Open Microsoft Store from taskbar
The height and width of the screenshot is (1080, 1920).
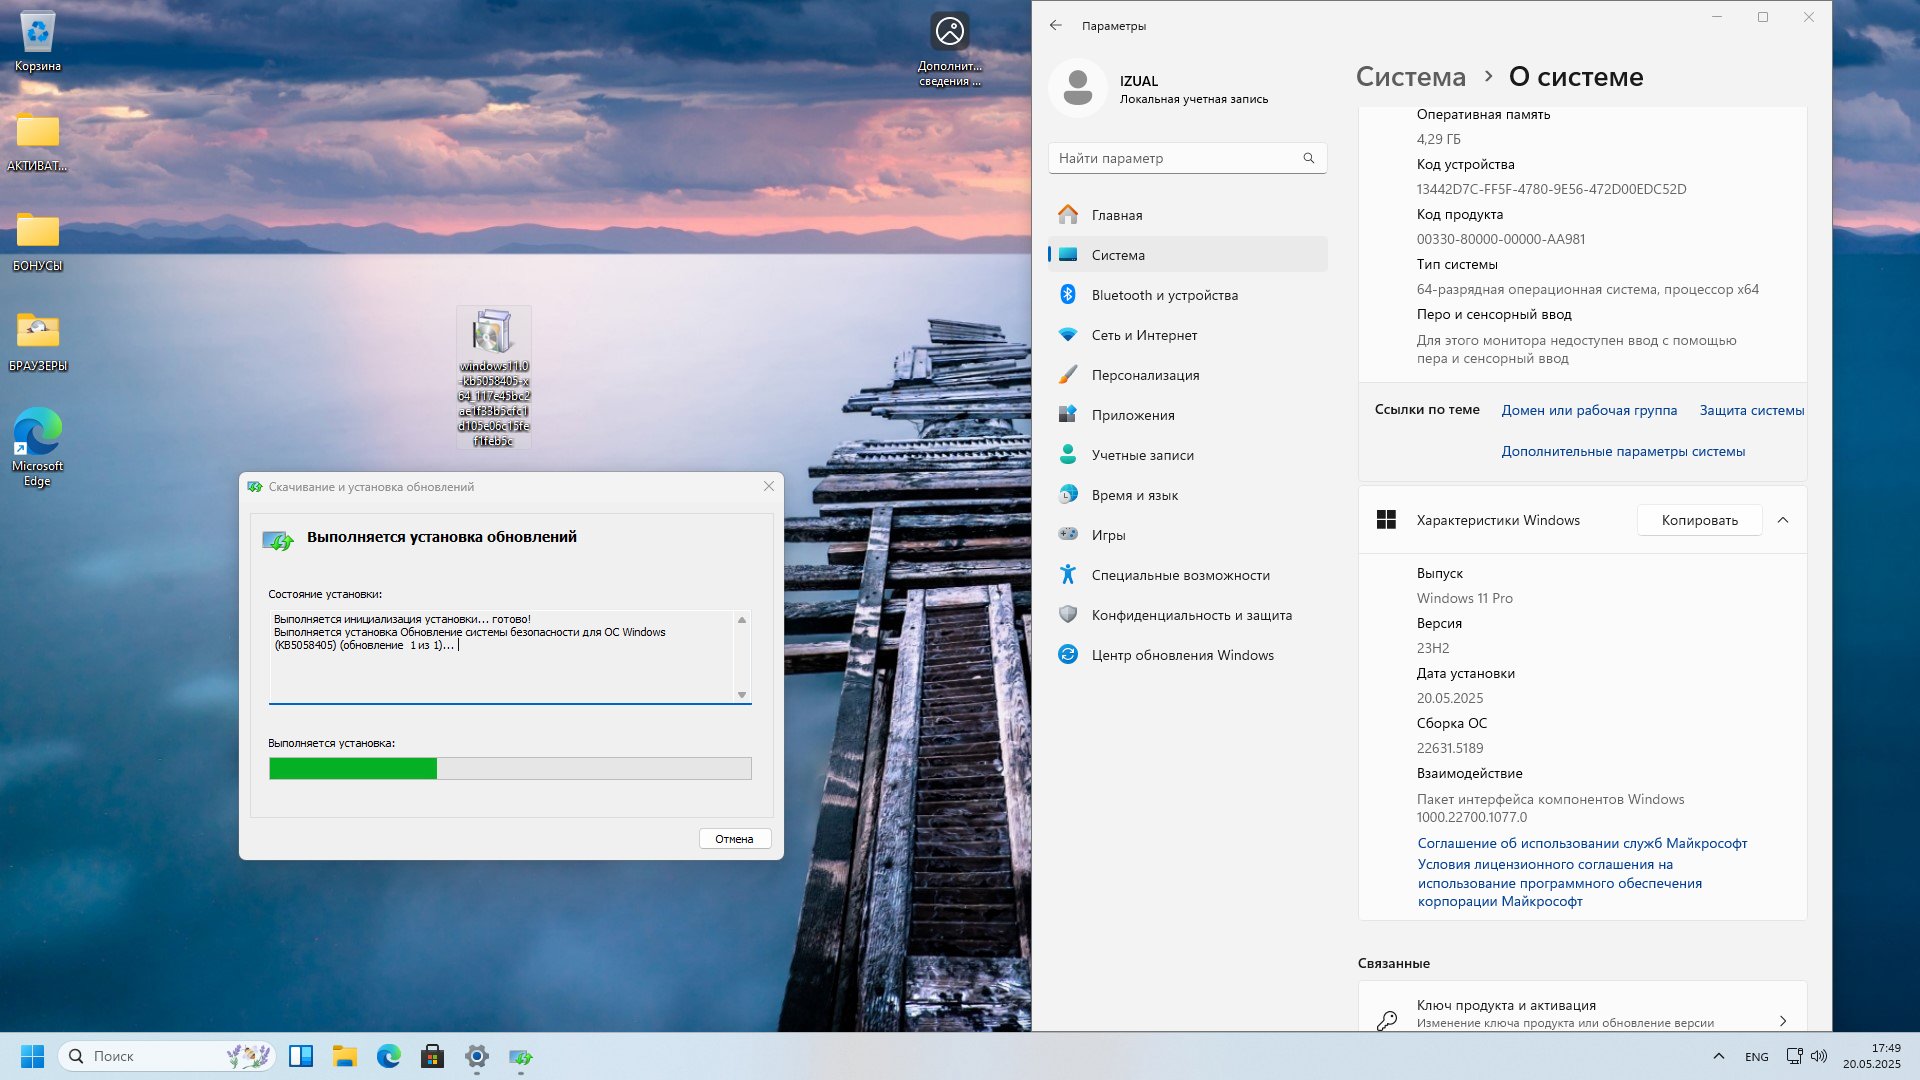[432, 1056]
